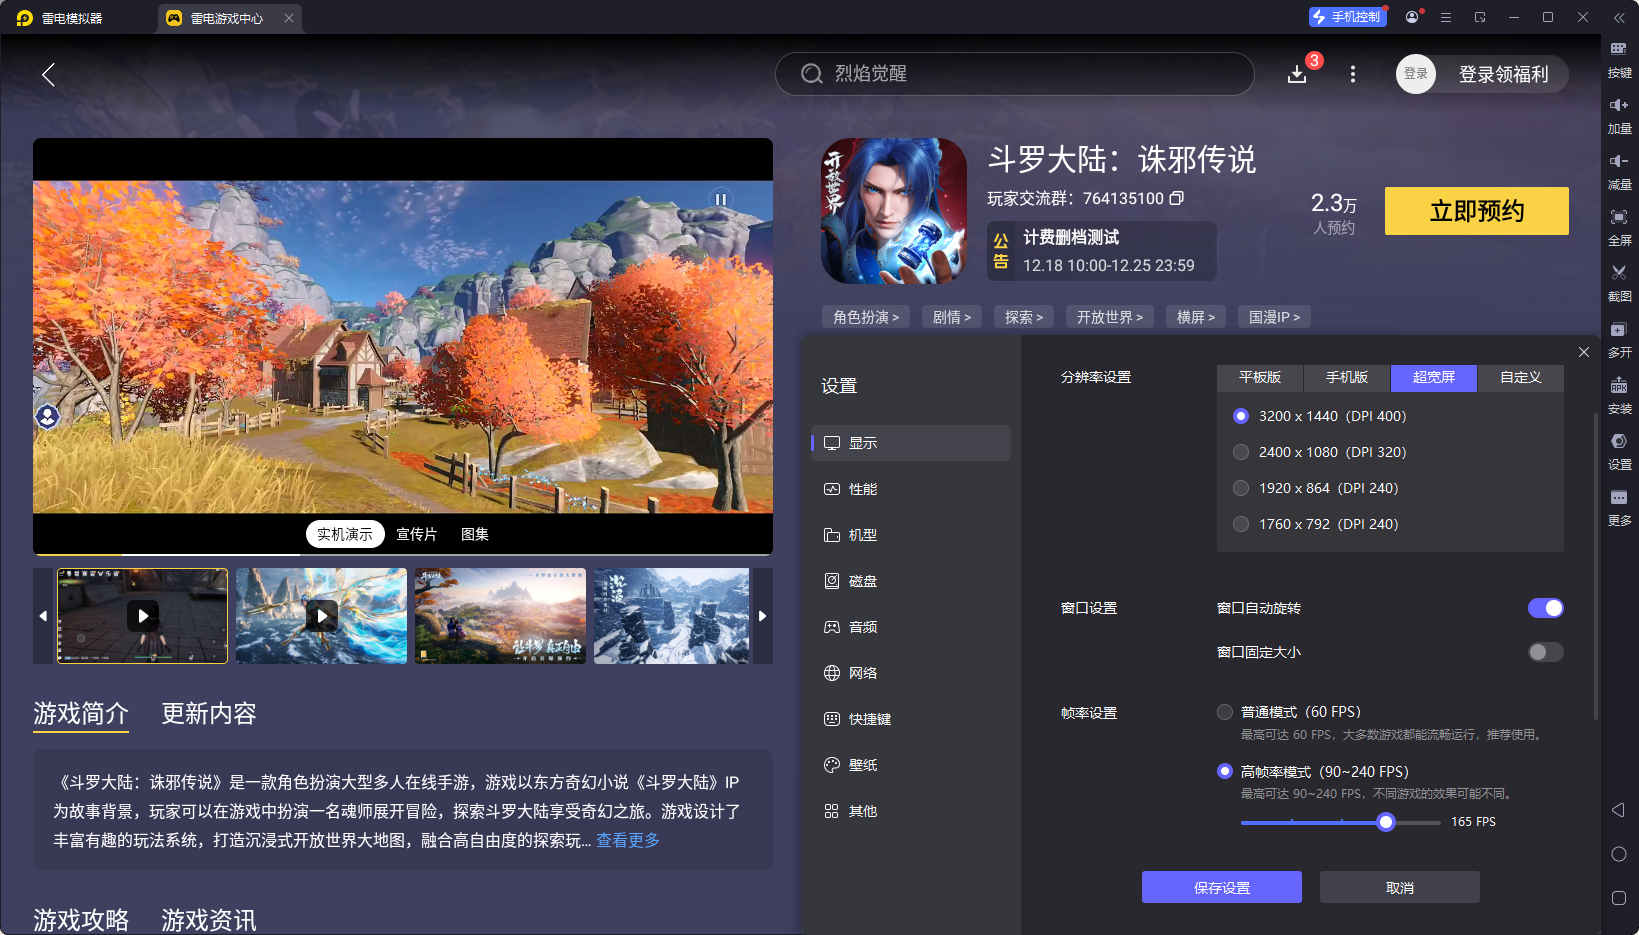Click the 立即预约 pre-register button
Viewport: 1639px width, 935px height.
coord(1476,211)
